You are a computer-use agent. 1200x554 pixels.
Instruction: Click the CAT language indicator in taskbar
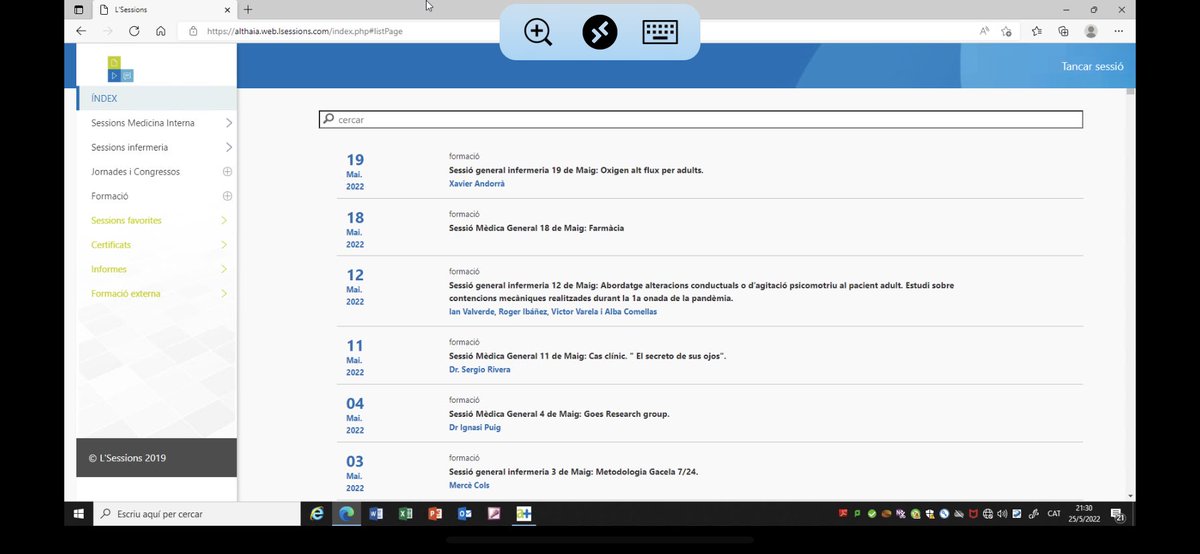pos(1054,514)
